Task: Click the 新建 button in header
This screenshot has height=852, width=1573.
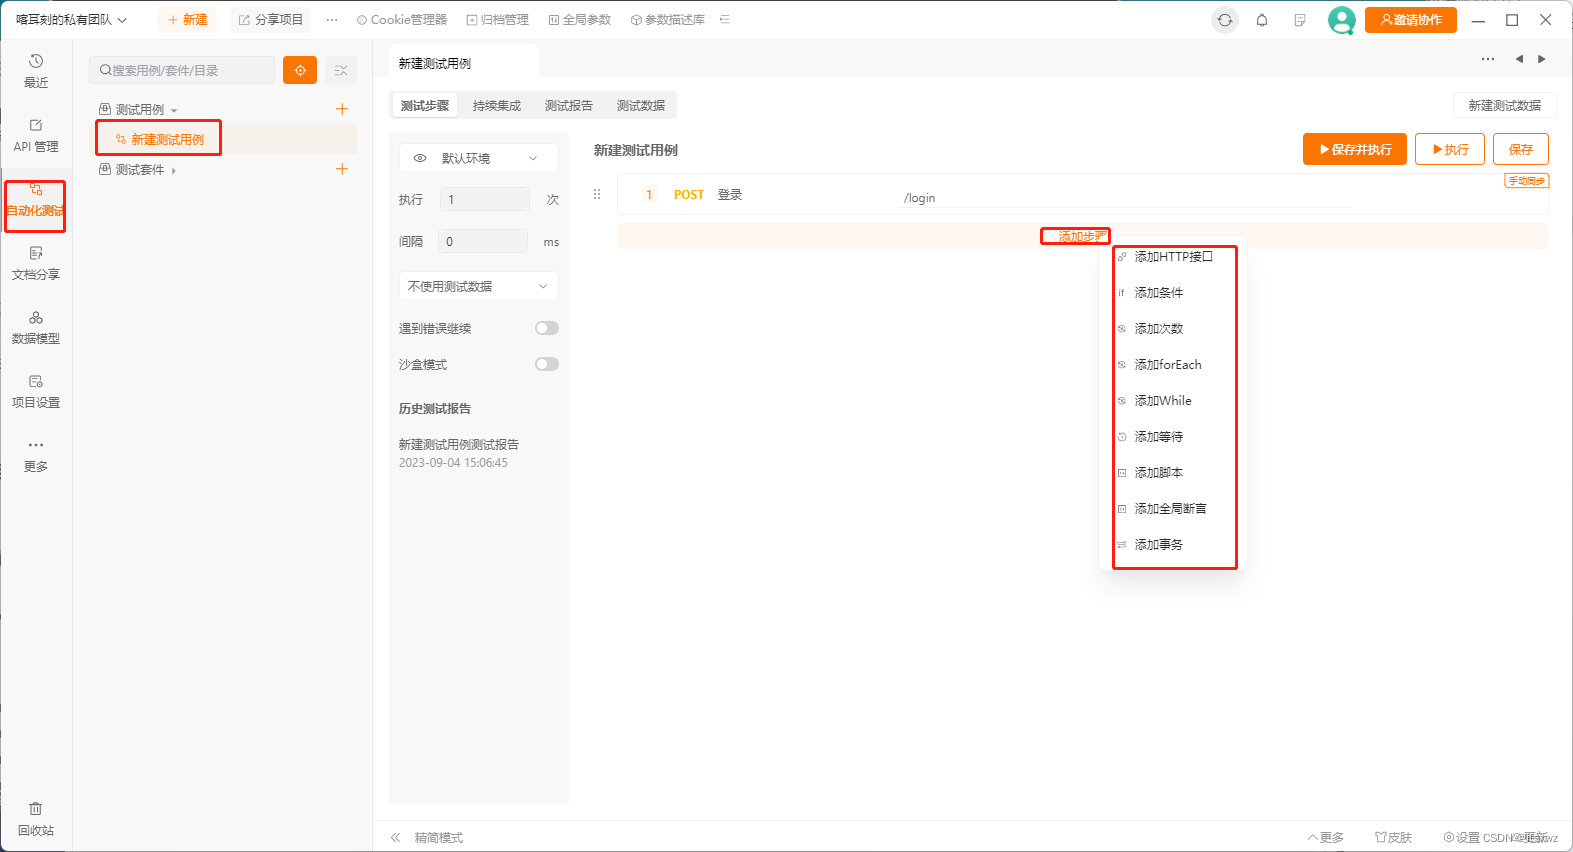Action: (187, 20)
